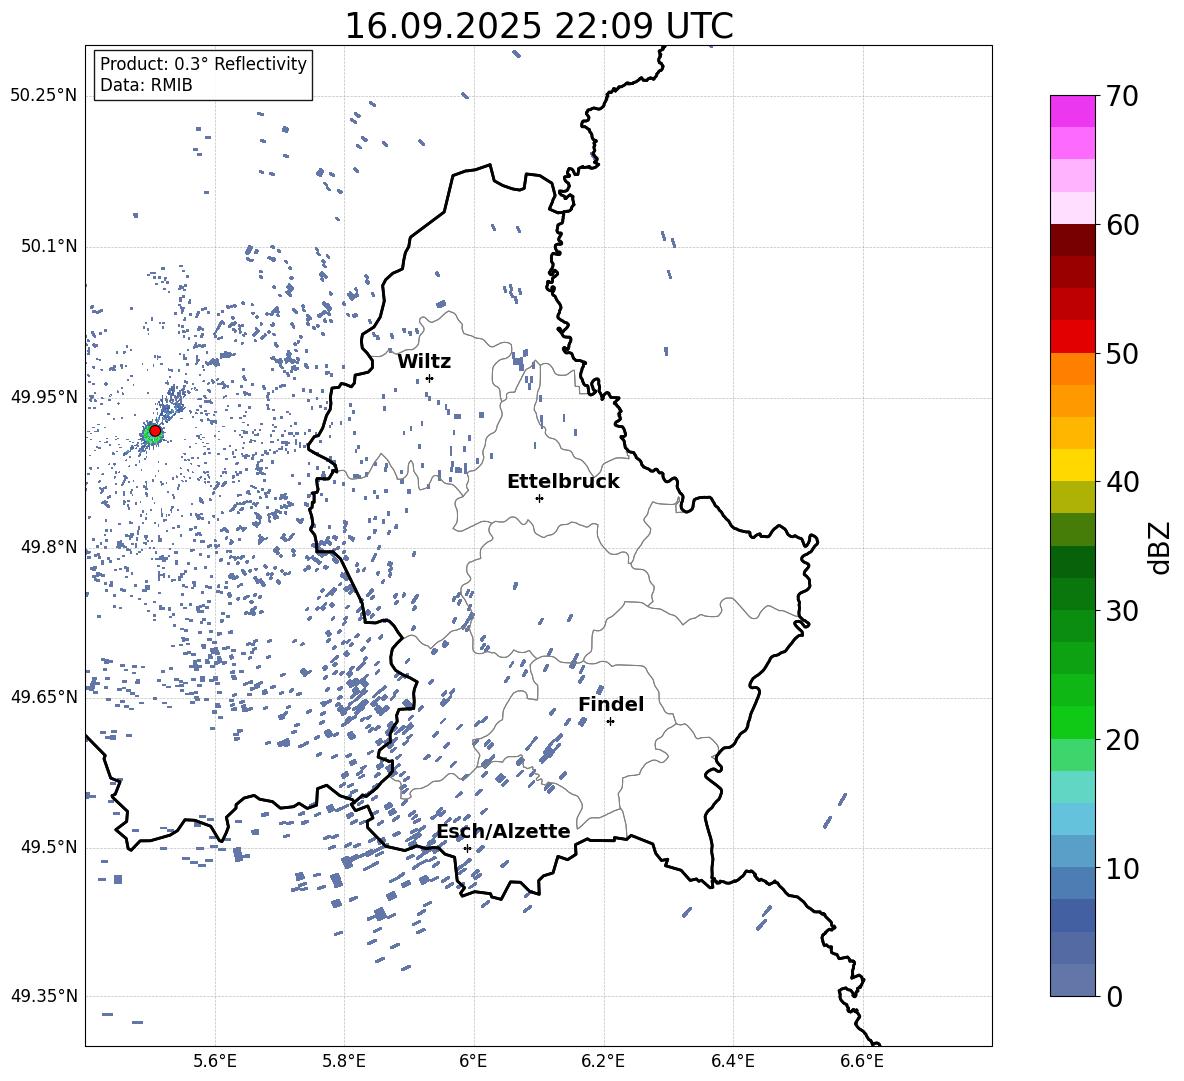Image resolution: width=1184 pixels, height=1081 pixels.
Task: Click the 60 tick label on colorbar
Action: 1121,225
